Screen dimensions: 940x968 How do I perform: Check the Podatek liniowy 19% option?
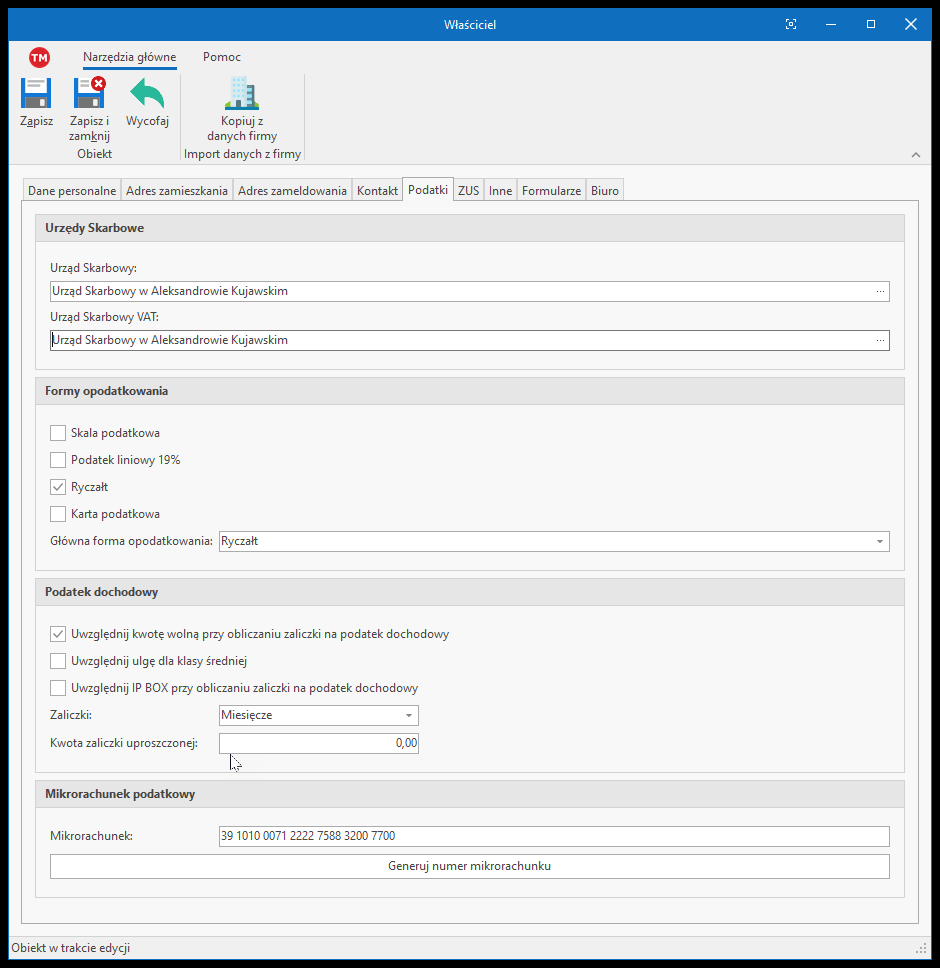click(x=58, y=460)
